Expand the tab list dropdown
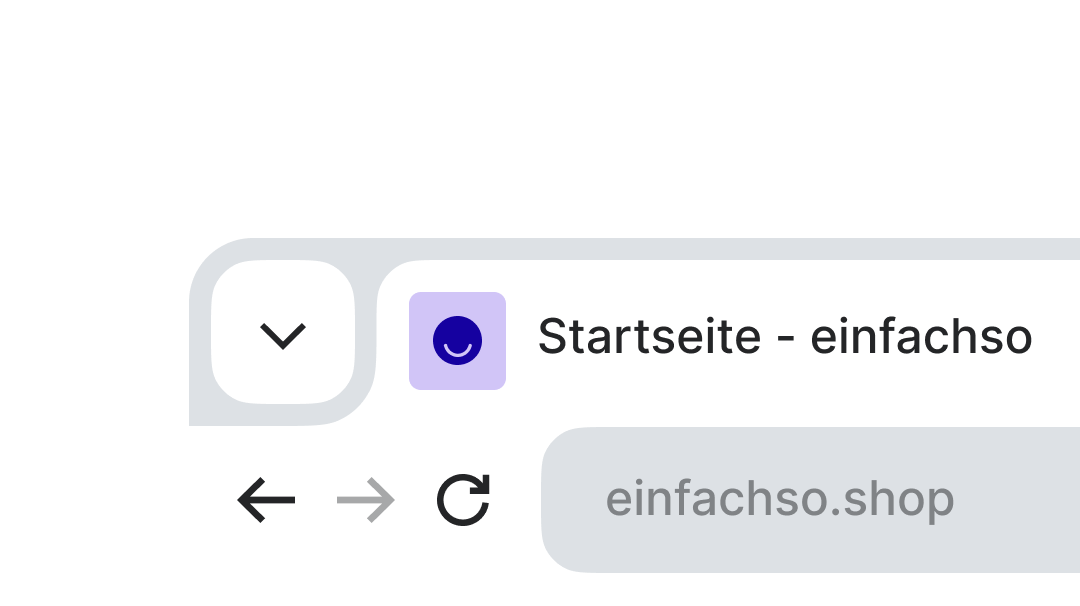Viewport: 1080px width, 606px height. point(283,334)
